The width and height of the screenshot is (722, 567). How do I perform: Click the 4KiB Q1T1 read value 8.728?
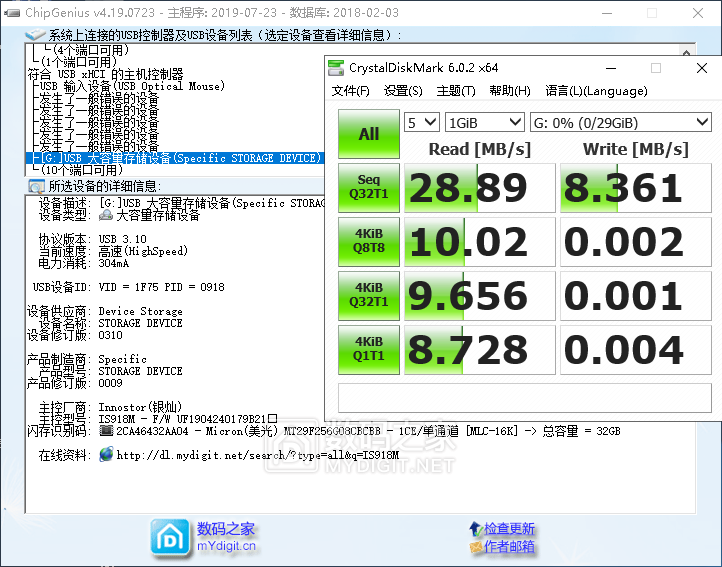(479, 350)
